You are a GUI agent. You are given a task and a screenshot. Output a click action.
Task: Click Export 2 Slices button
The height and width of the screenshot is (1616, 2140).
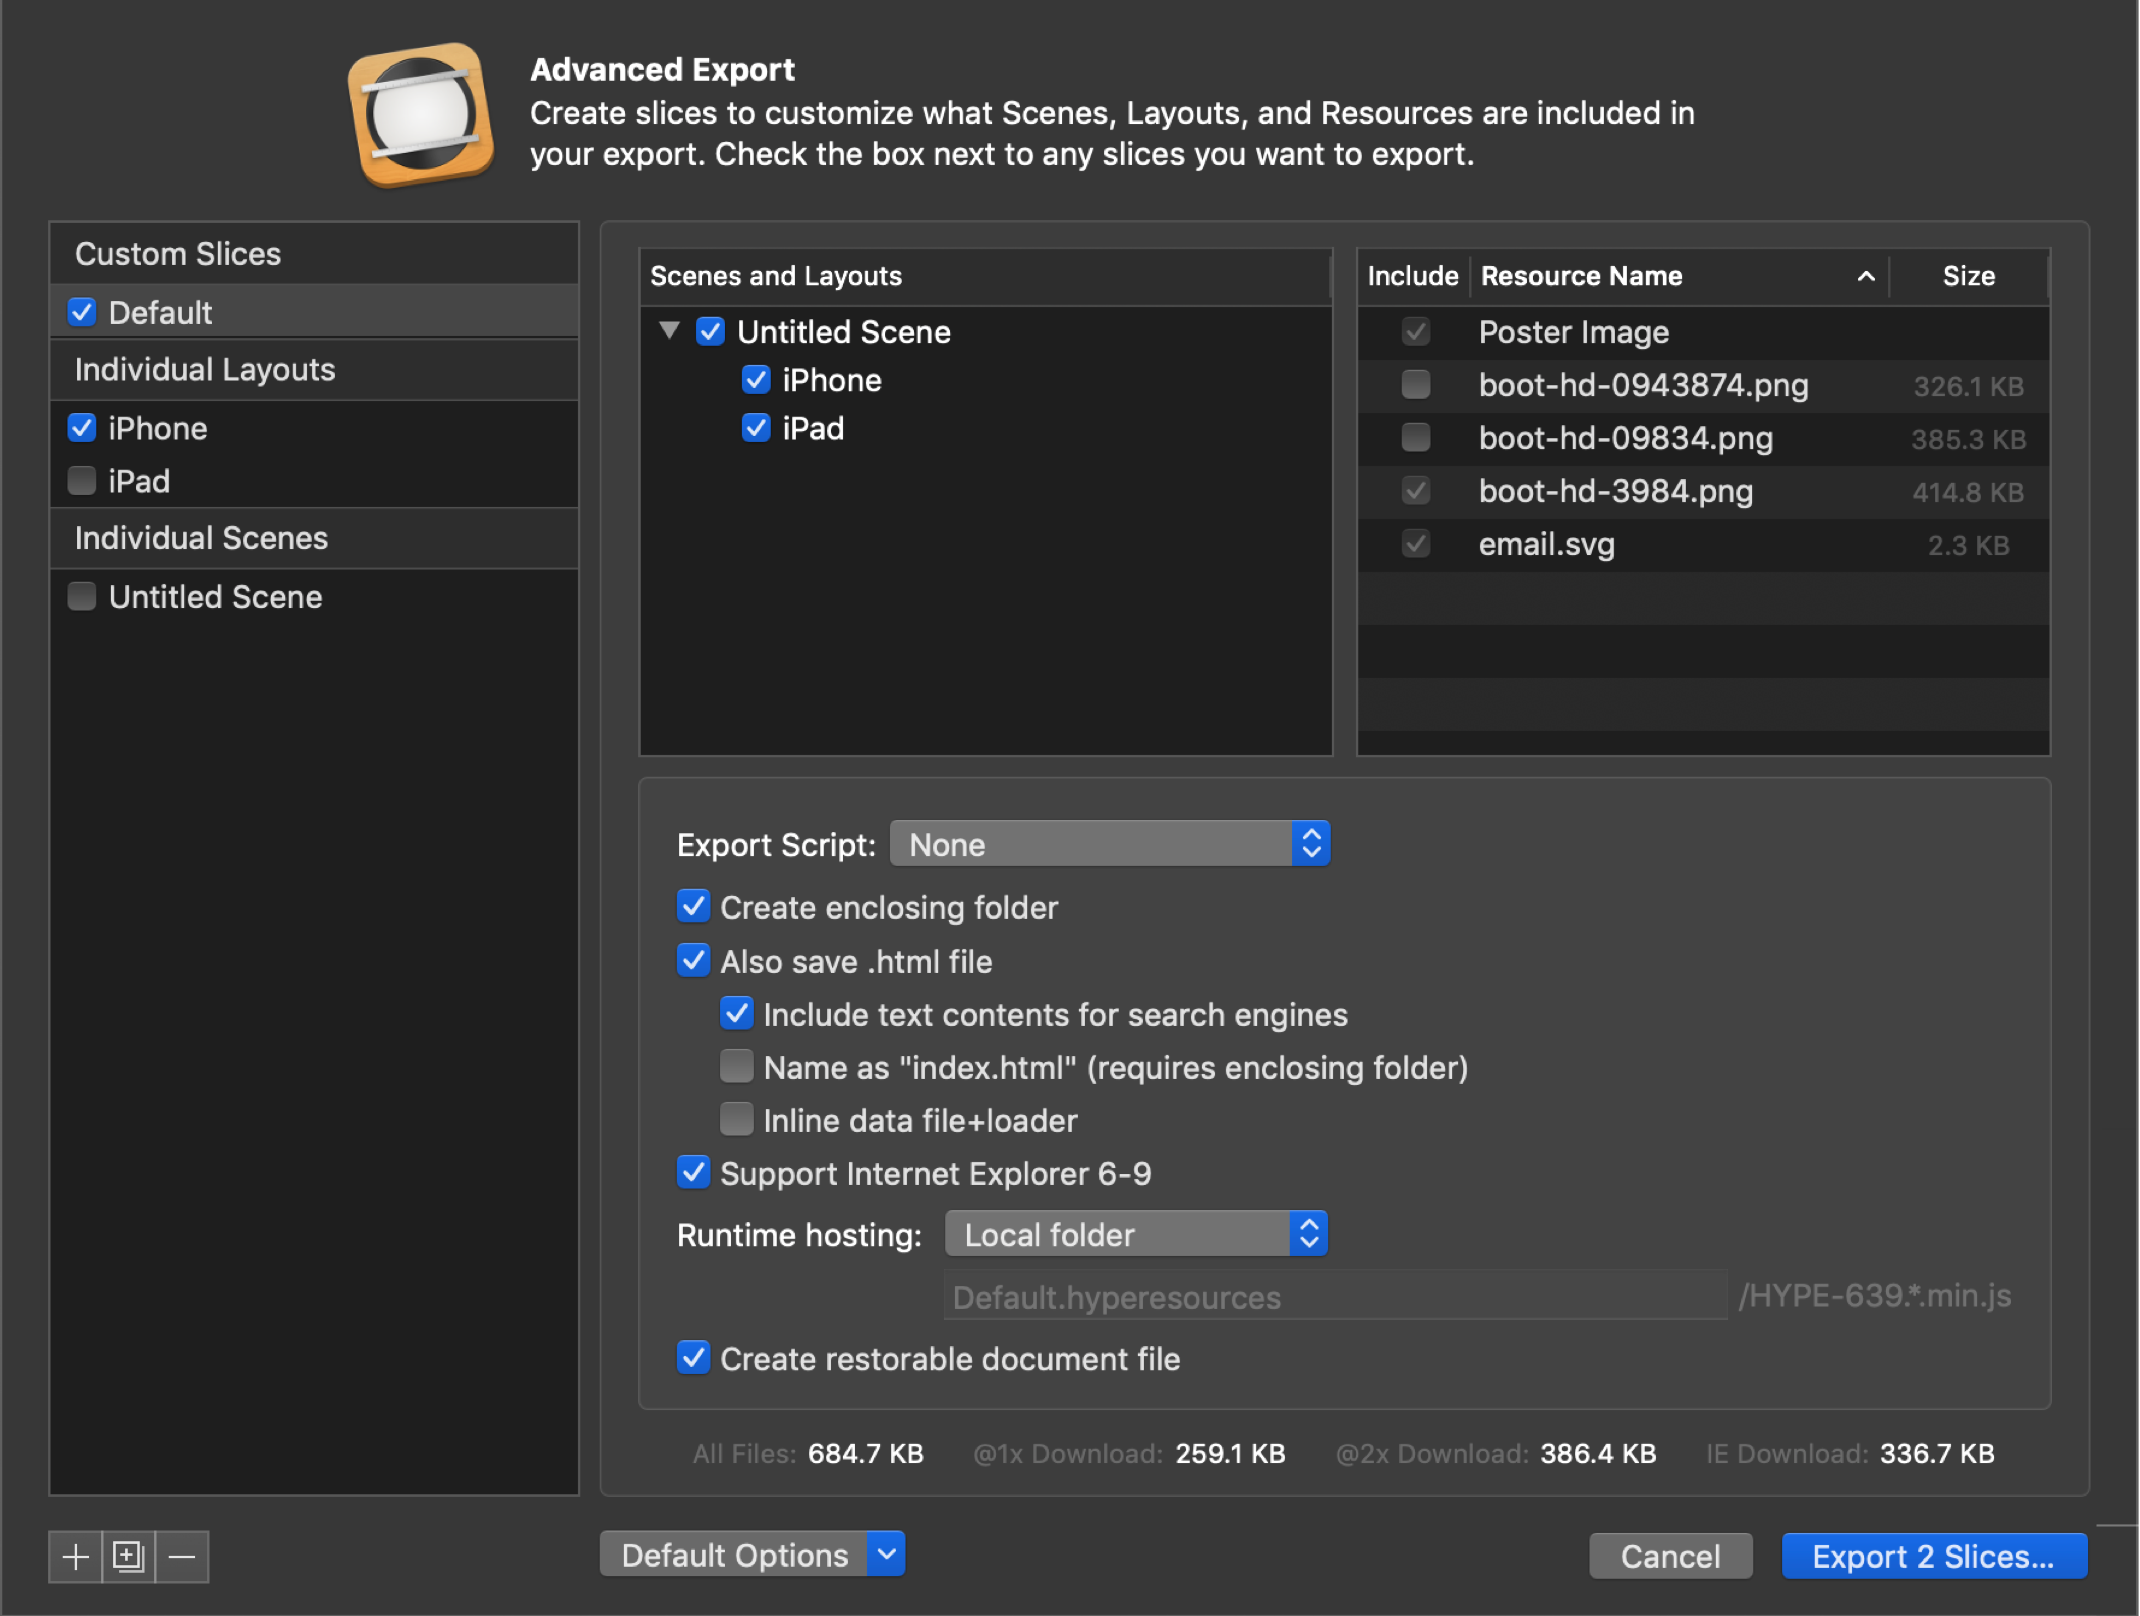click(1933, 1556)
